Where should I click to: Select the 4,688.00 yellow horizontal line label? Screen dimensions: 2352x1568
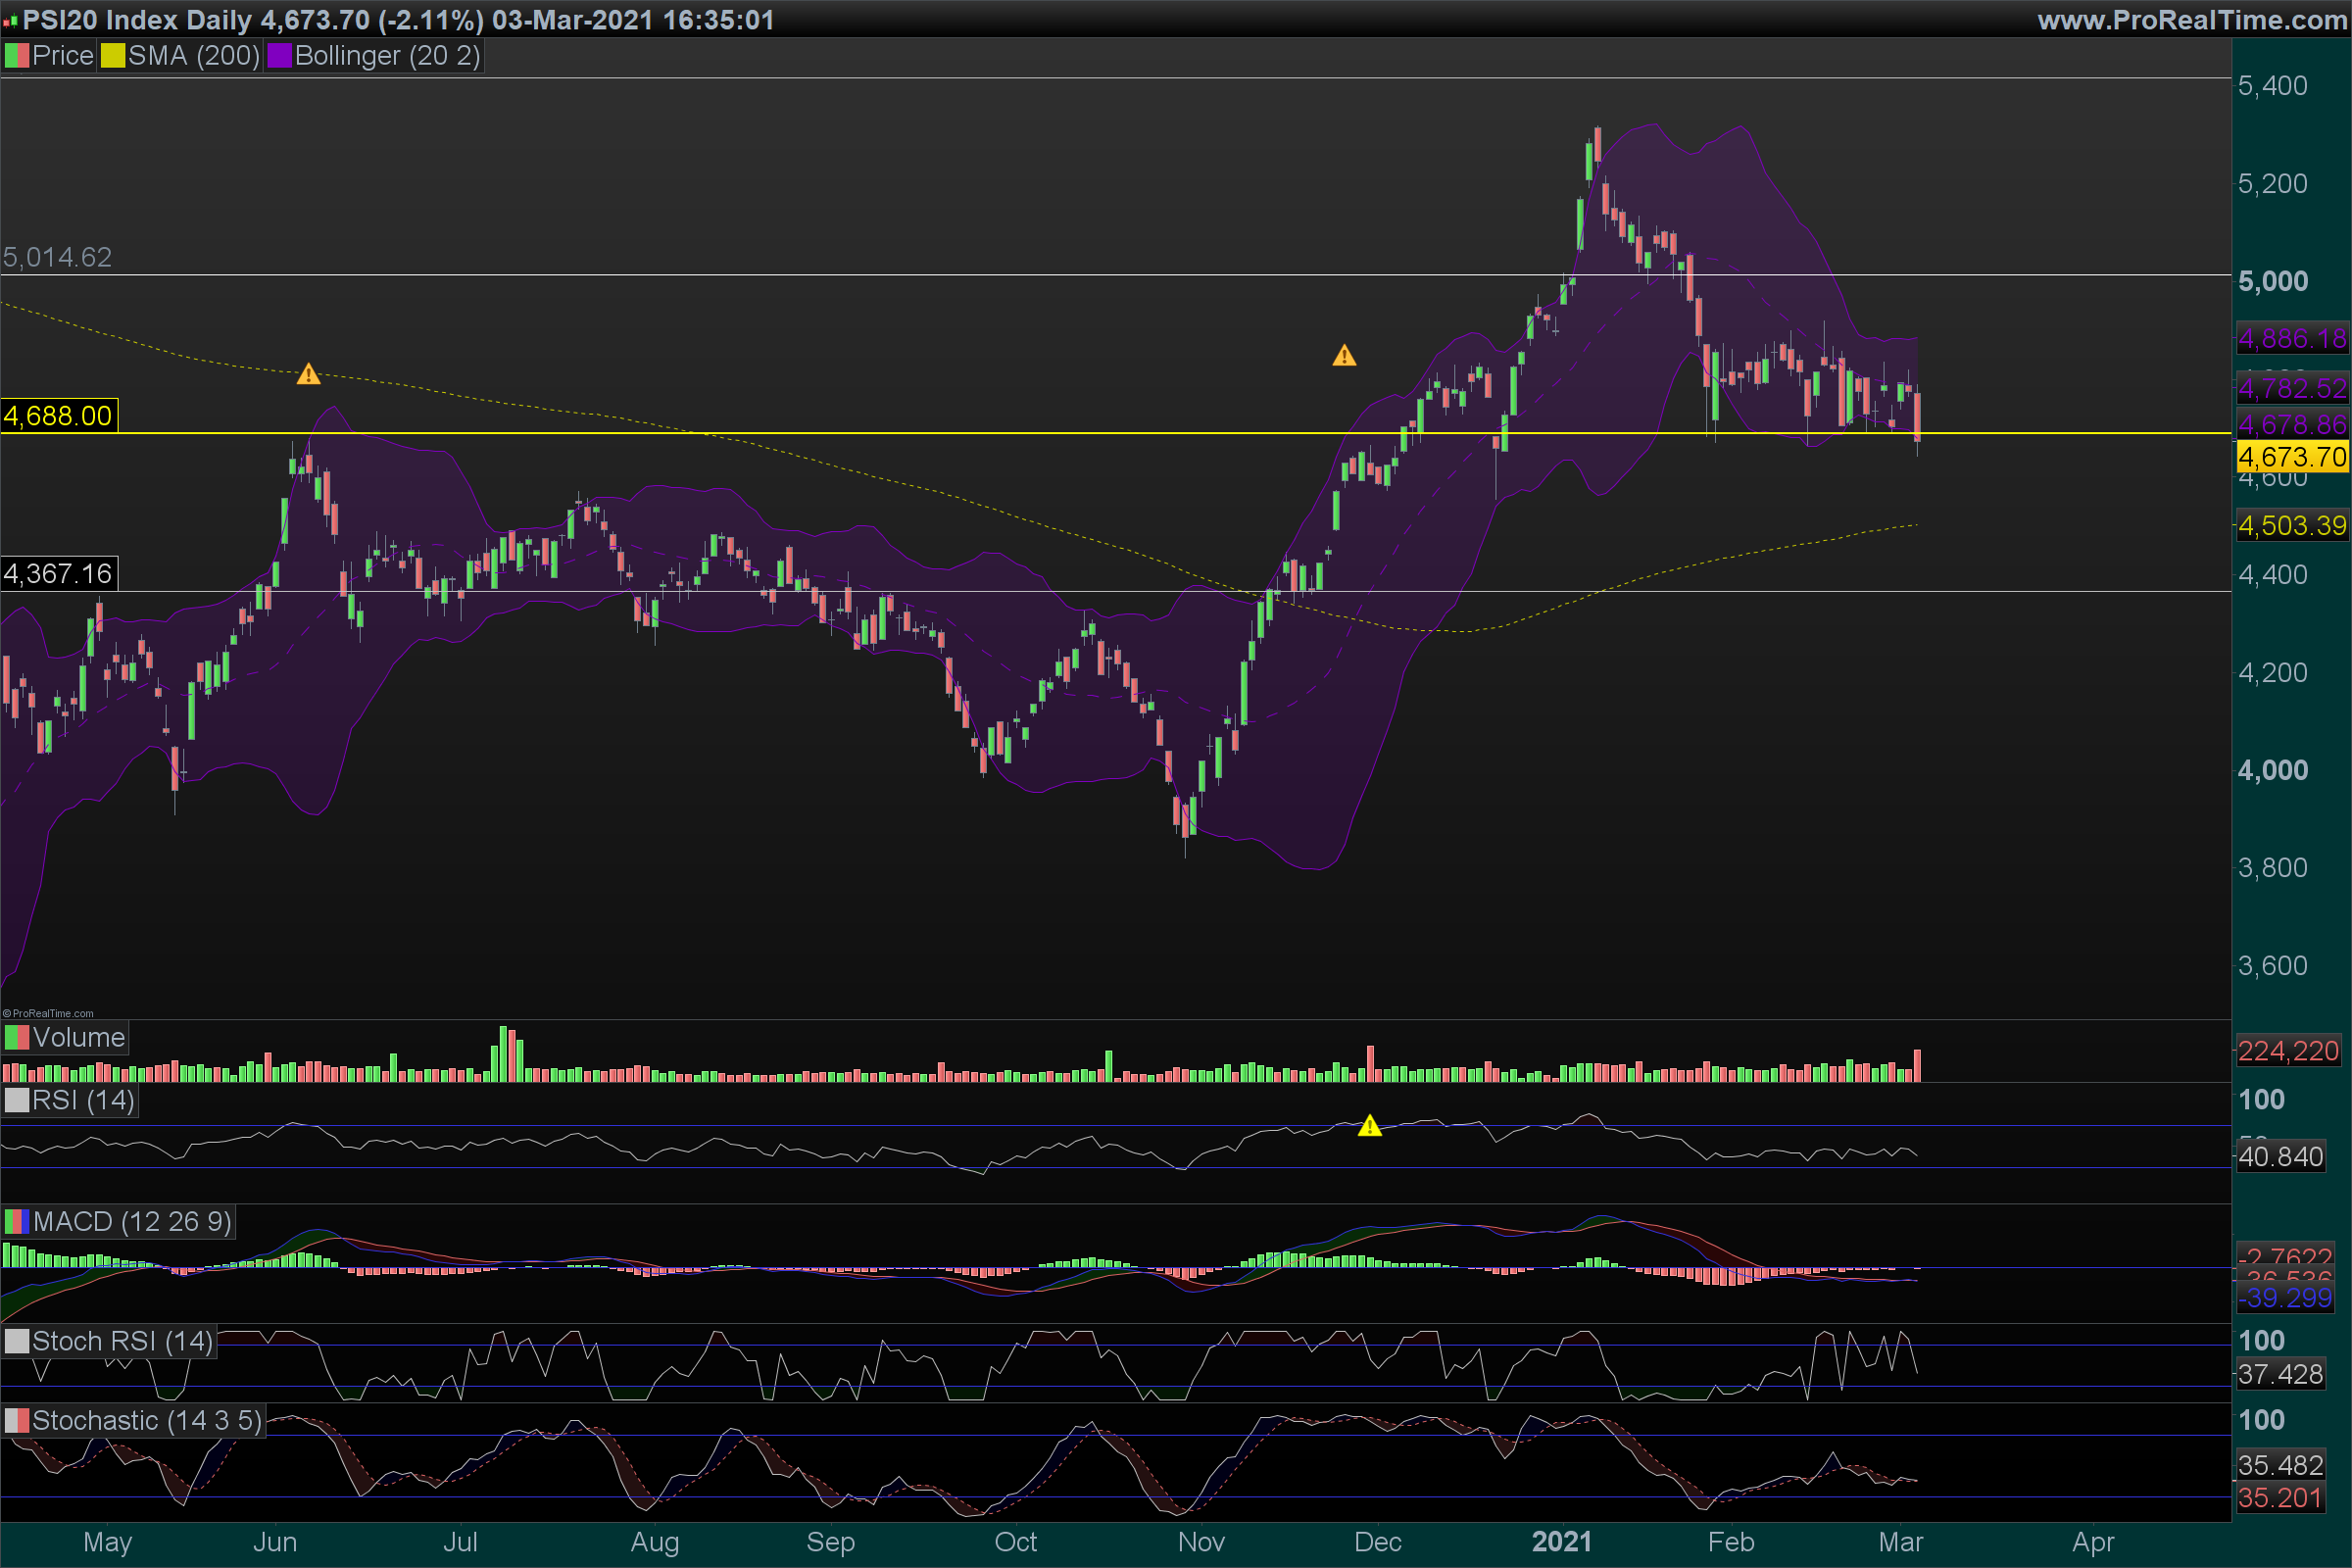tap(58, 416)
